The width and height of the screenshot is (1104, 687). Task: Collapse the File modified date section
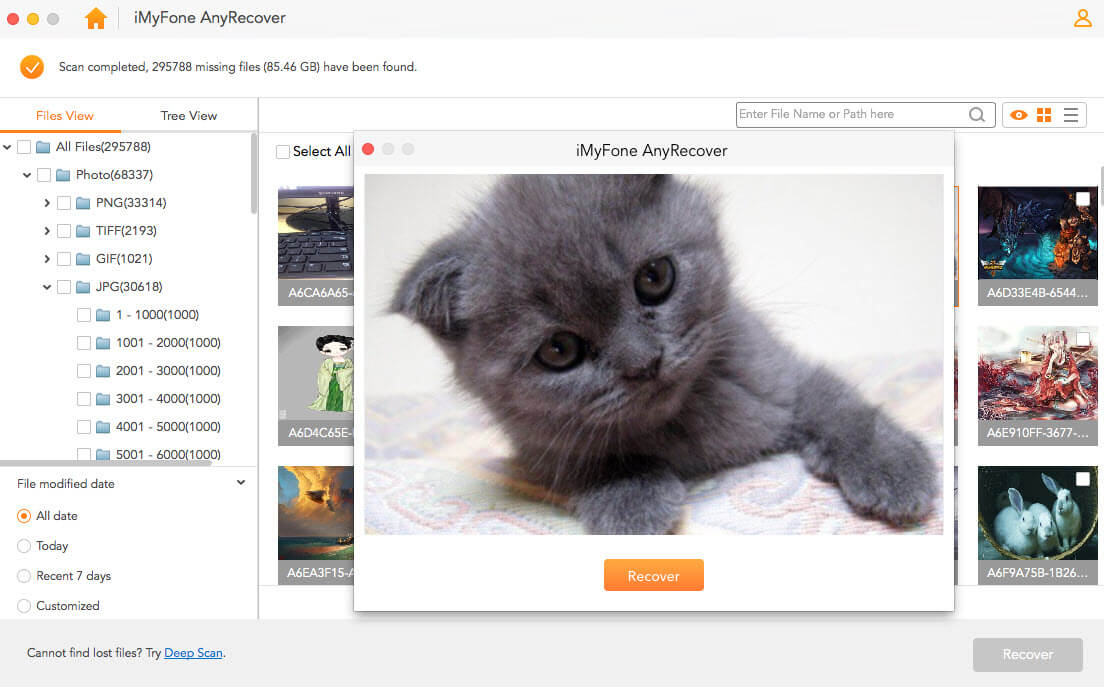click(x=241, y=483)
